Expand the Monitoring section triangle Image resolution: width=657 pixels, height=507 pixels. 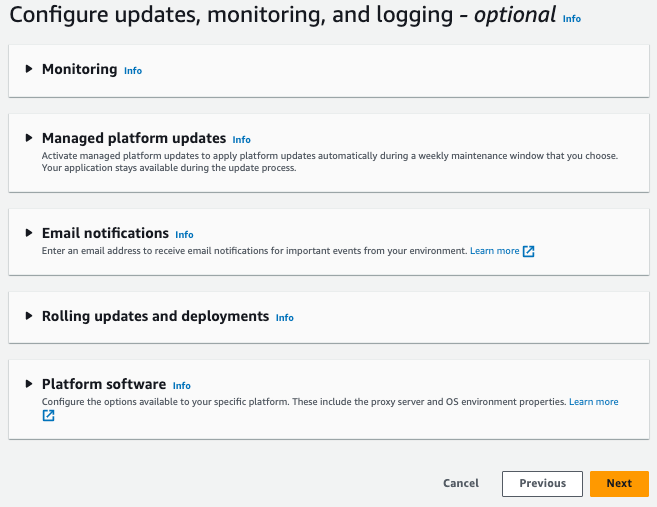coord(29,70)
